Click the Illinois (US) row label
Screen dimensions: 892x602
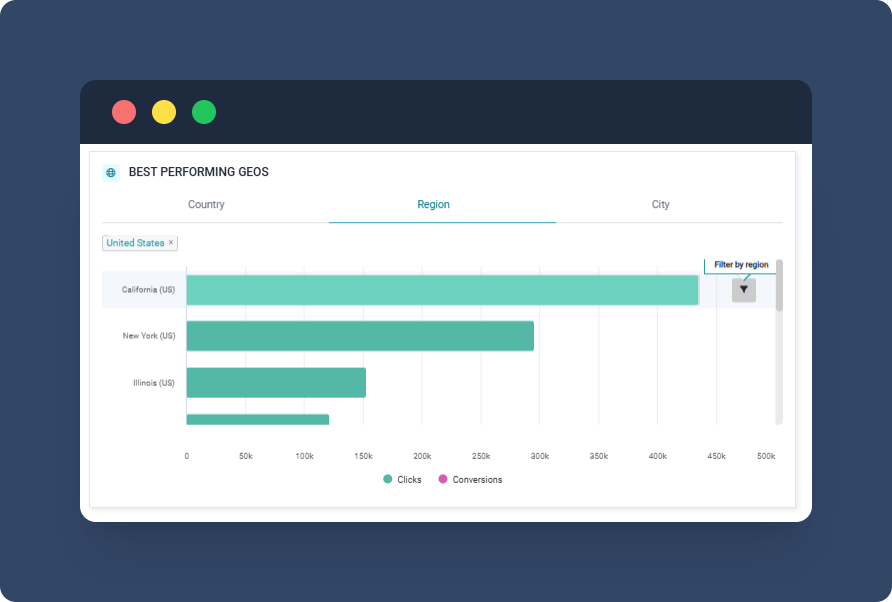click(154, 383)
